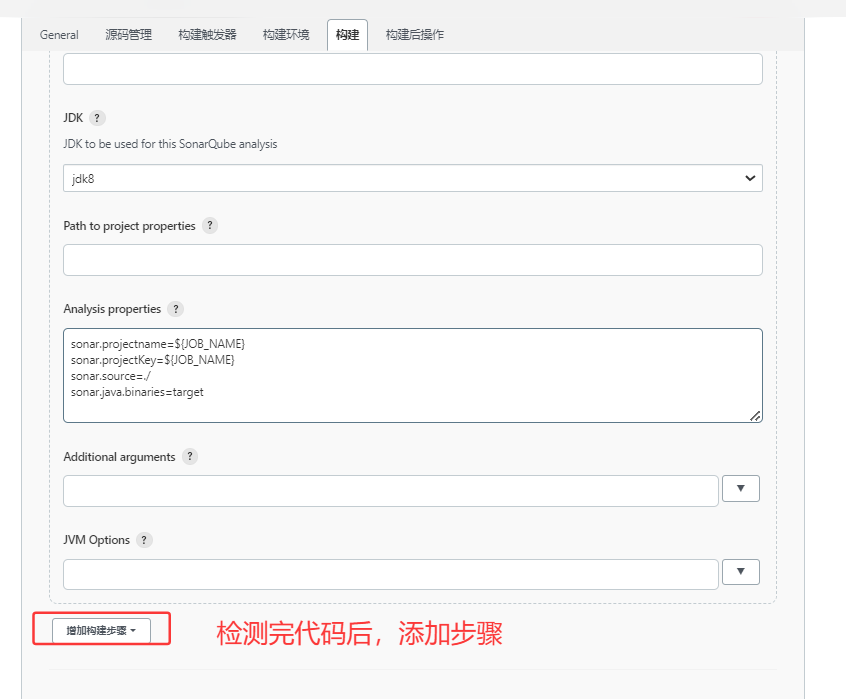Expand the Additional arguments field arrow
Viewport: 846px width, 699px height.
[741, 488]
